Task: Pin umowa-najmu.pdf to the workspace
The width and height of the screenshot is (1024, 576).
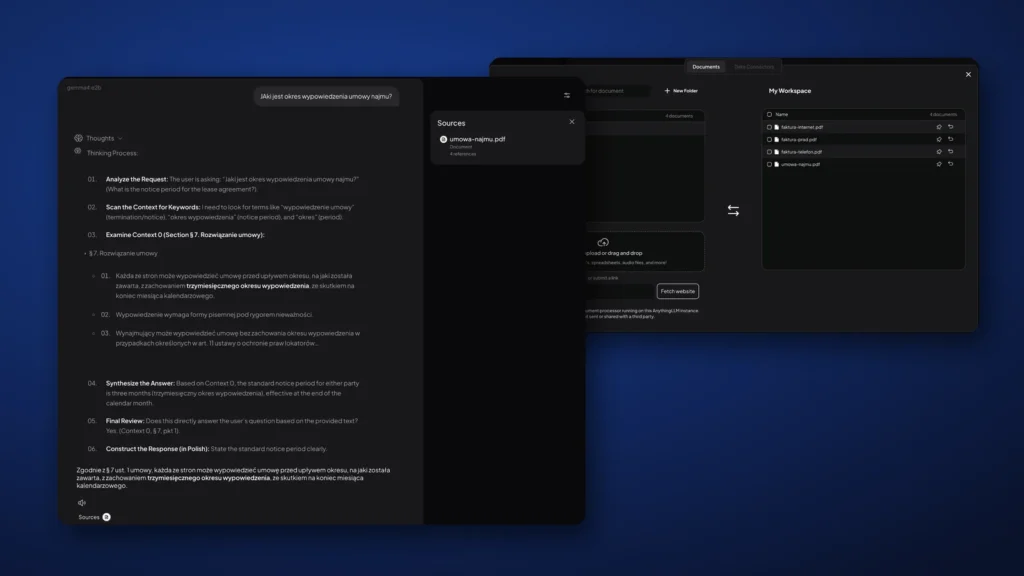Action: [x=939, y=164]
